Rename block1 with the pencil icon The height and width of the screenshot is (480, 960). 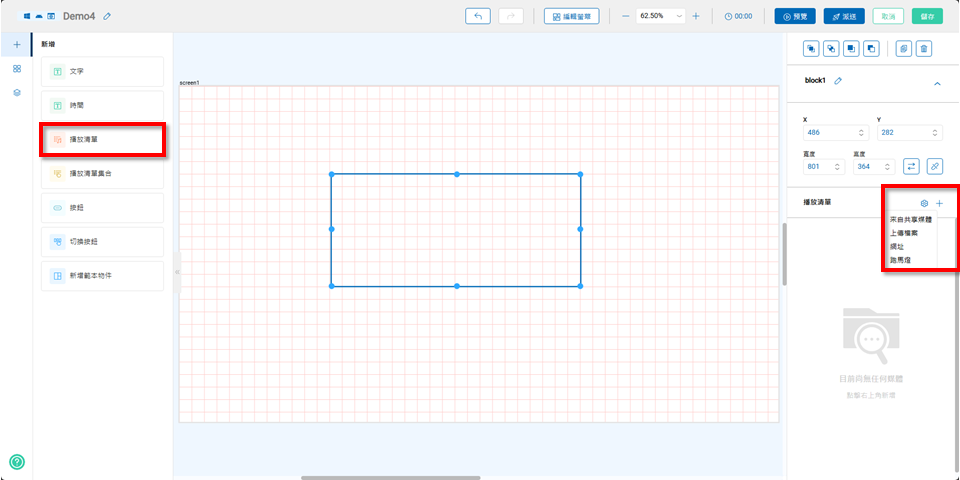tap(838, 80)
